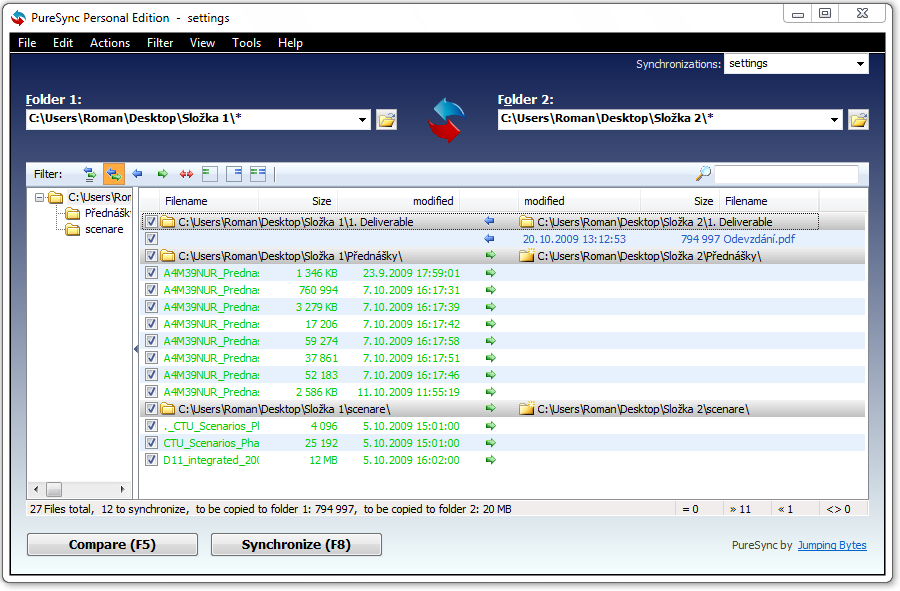This screenshot has width=900, height=591.
Task: Click the tree pane scrollbar left arrow
Action: (x=36, y=489)
